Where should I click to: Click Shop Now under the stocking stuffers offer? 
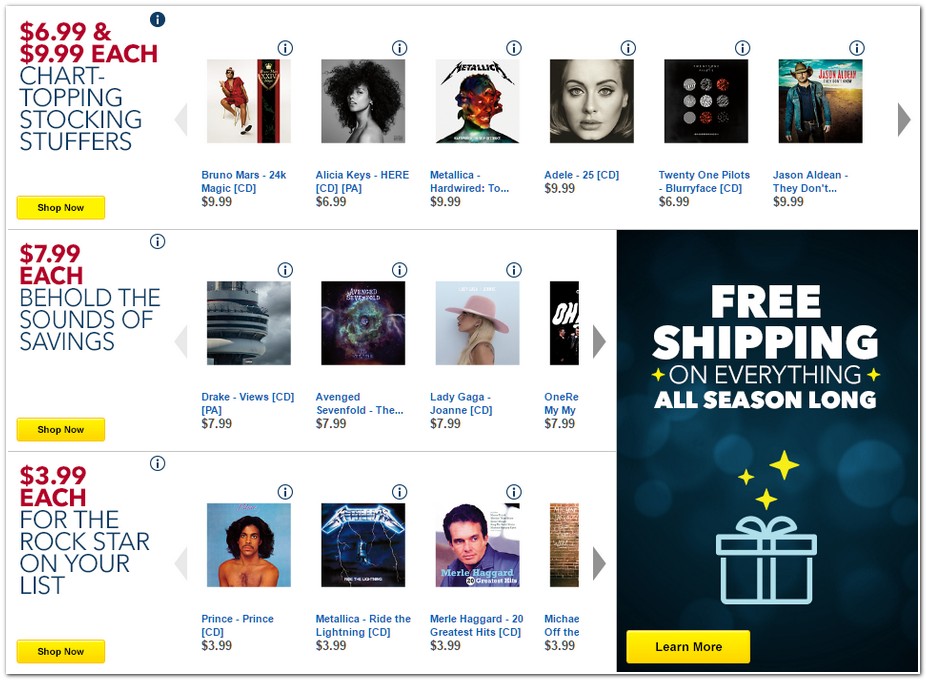(x=60, y=207)
